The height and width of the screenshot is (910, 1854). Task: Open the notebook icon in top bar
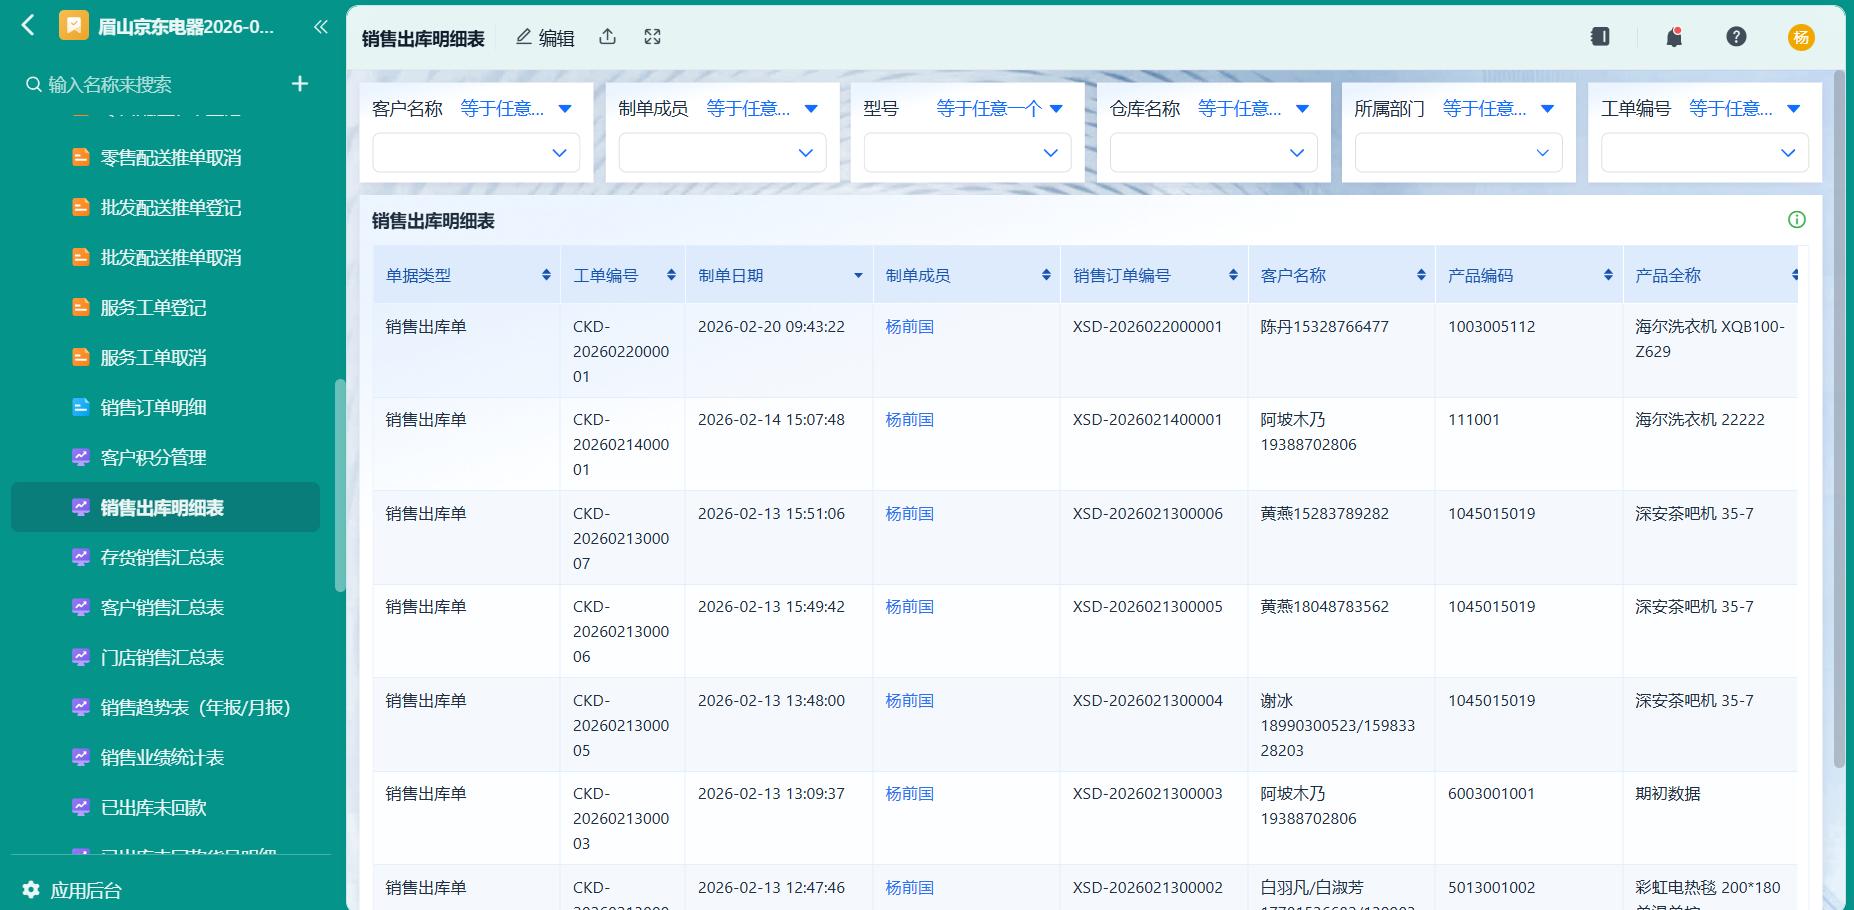pos(1600,37)
